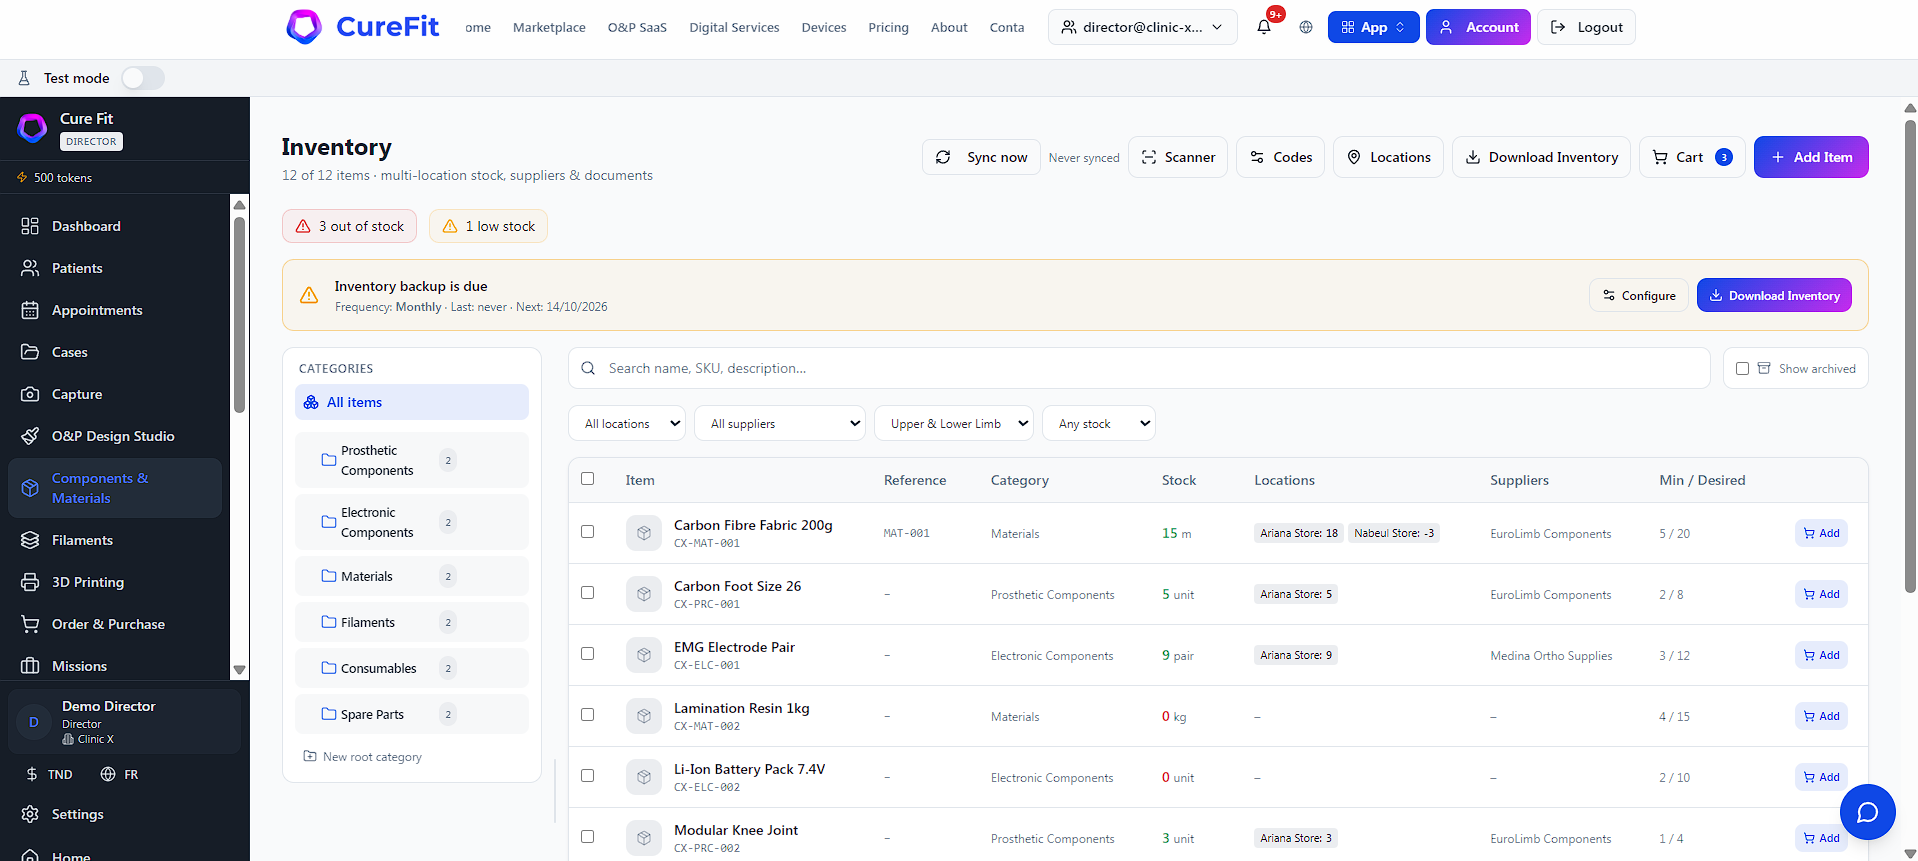Viewport: 1918px width, 861px height.
Task: Select all items via header checkbox
Action: [587, 479]
